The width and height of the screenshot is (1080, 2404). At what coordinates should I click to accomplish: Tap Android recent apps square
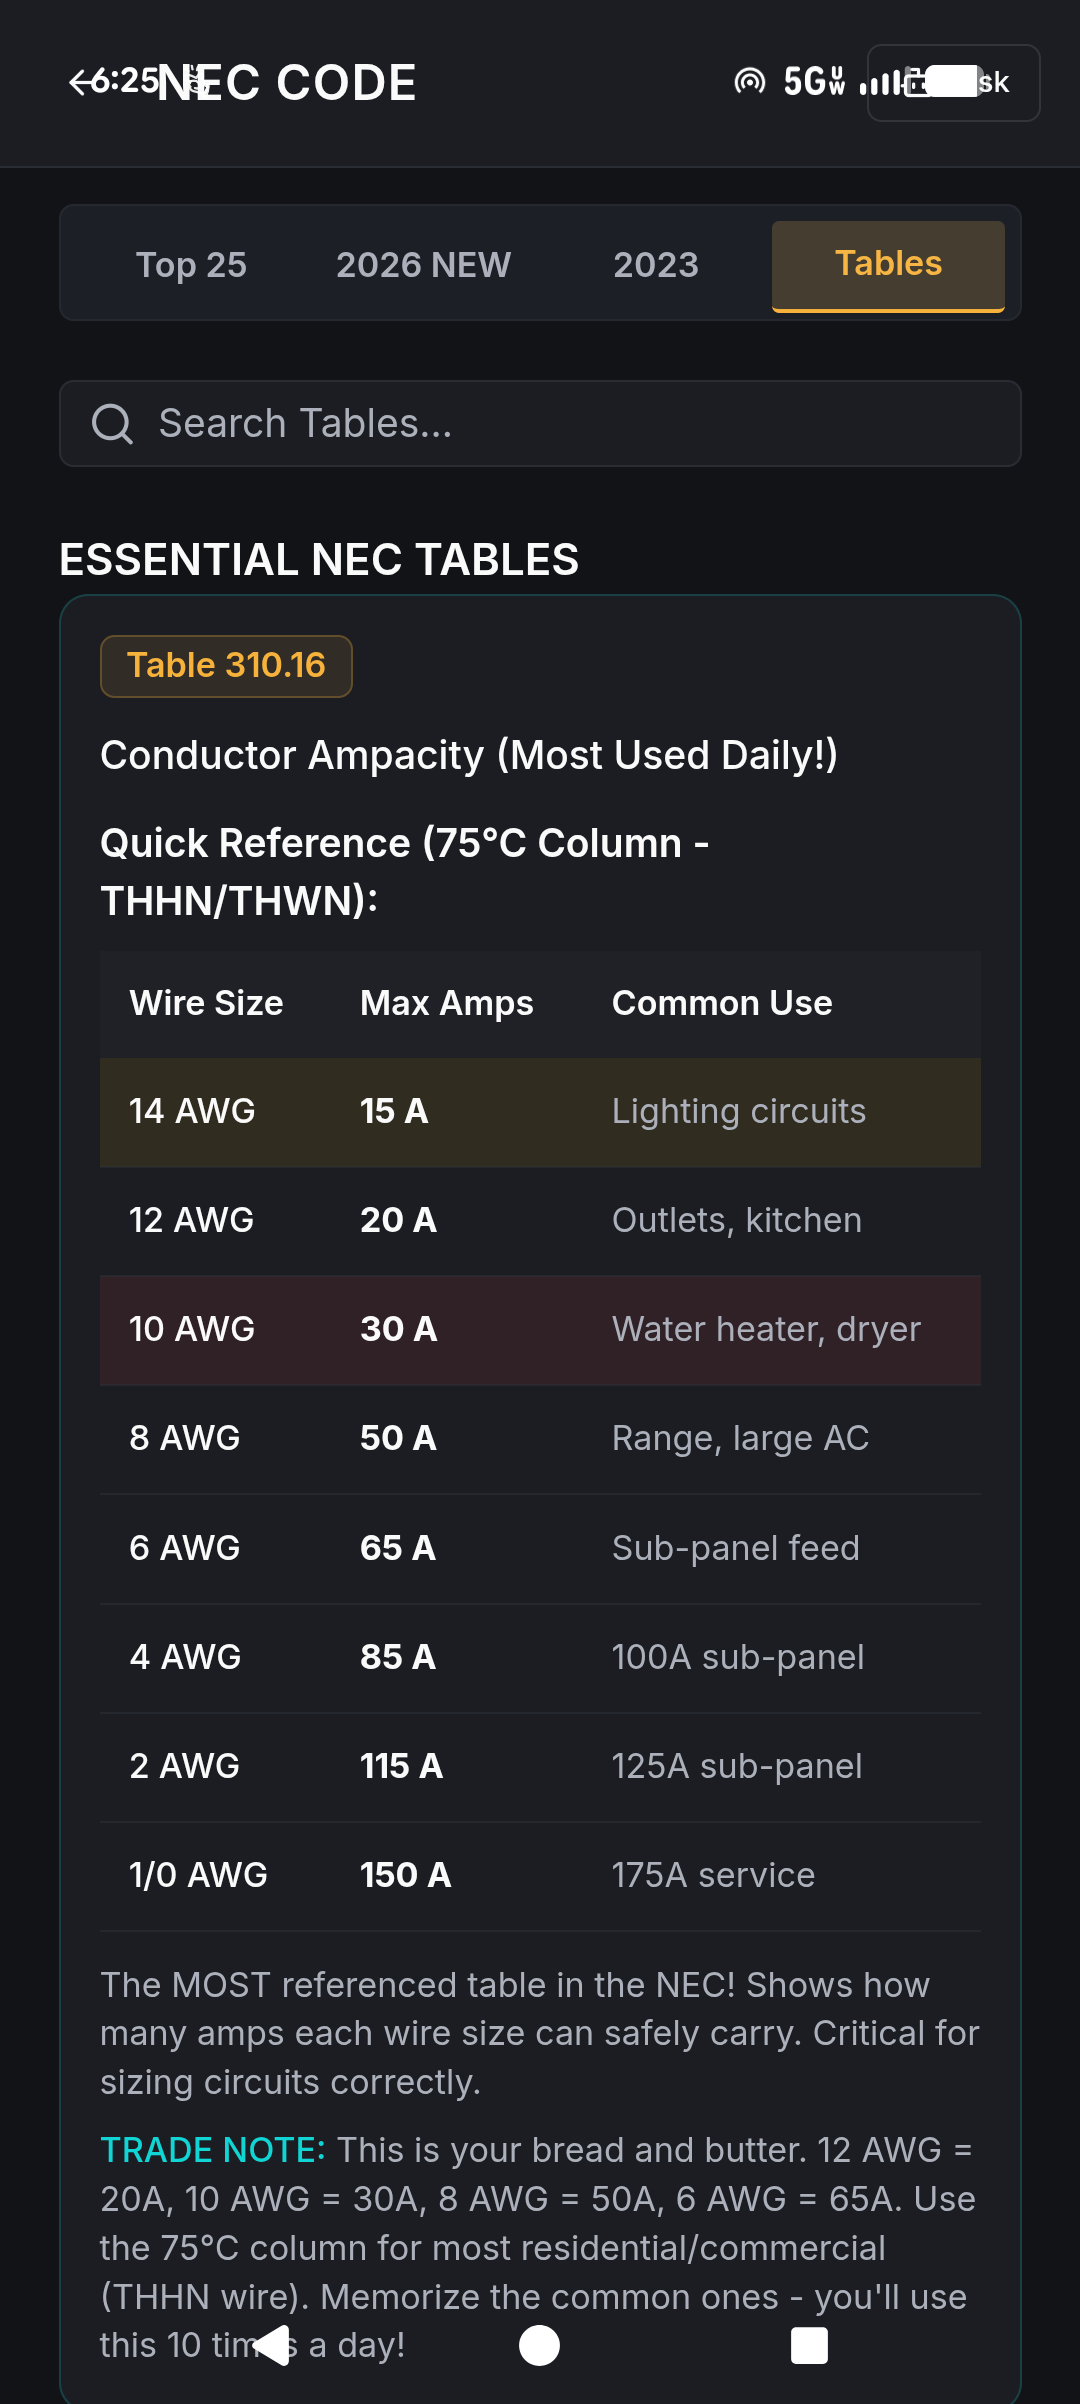pos(809,2345)
